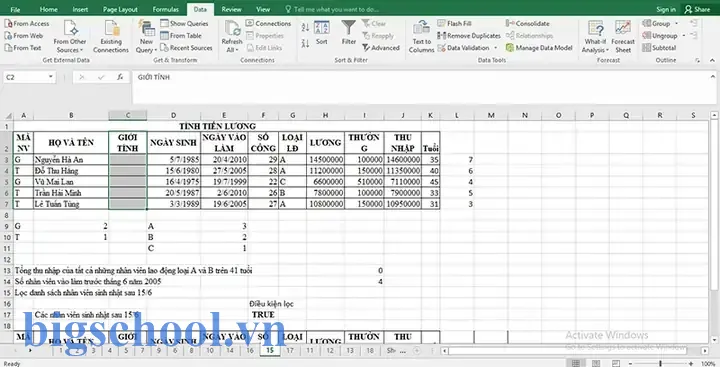Viewport: 720px width, 367px height.
Task: Select column C header
Action: click(128, 115)
